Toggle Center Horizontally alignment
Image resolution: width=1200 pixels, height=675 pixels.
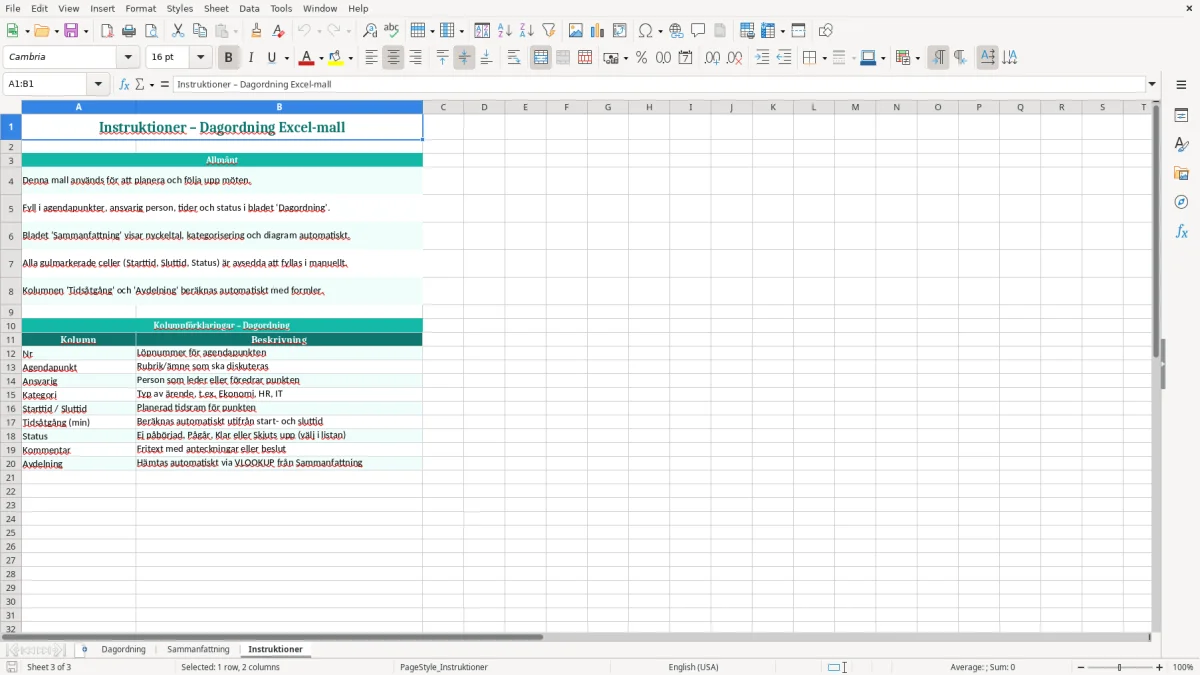click(393, 58)
